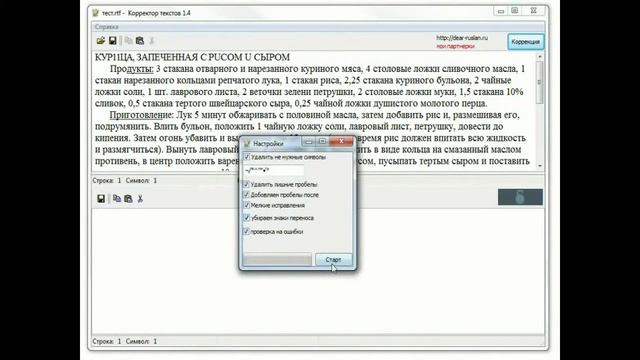Click the underlined word 'Приготовление'
Image resolution: width=640 pixels, height=360 pixels.
pos(141,115)
